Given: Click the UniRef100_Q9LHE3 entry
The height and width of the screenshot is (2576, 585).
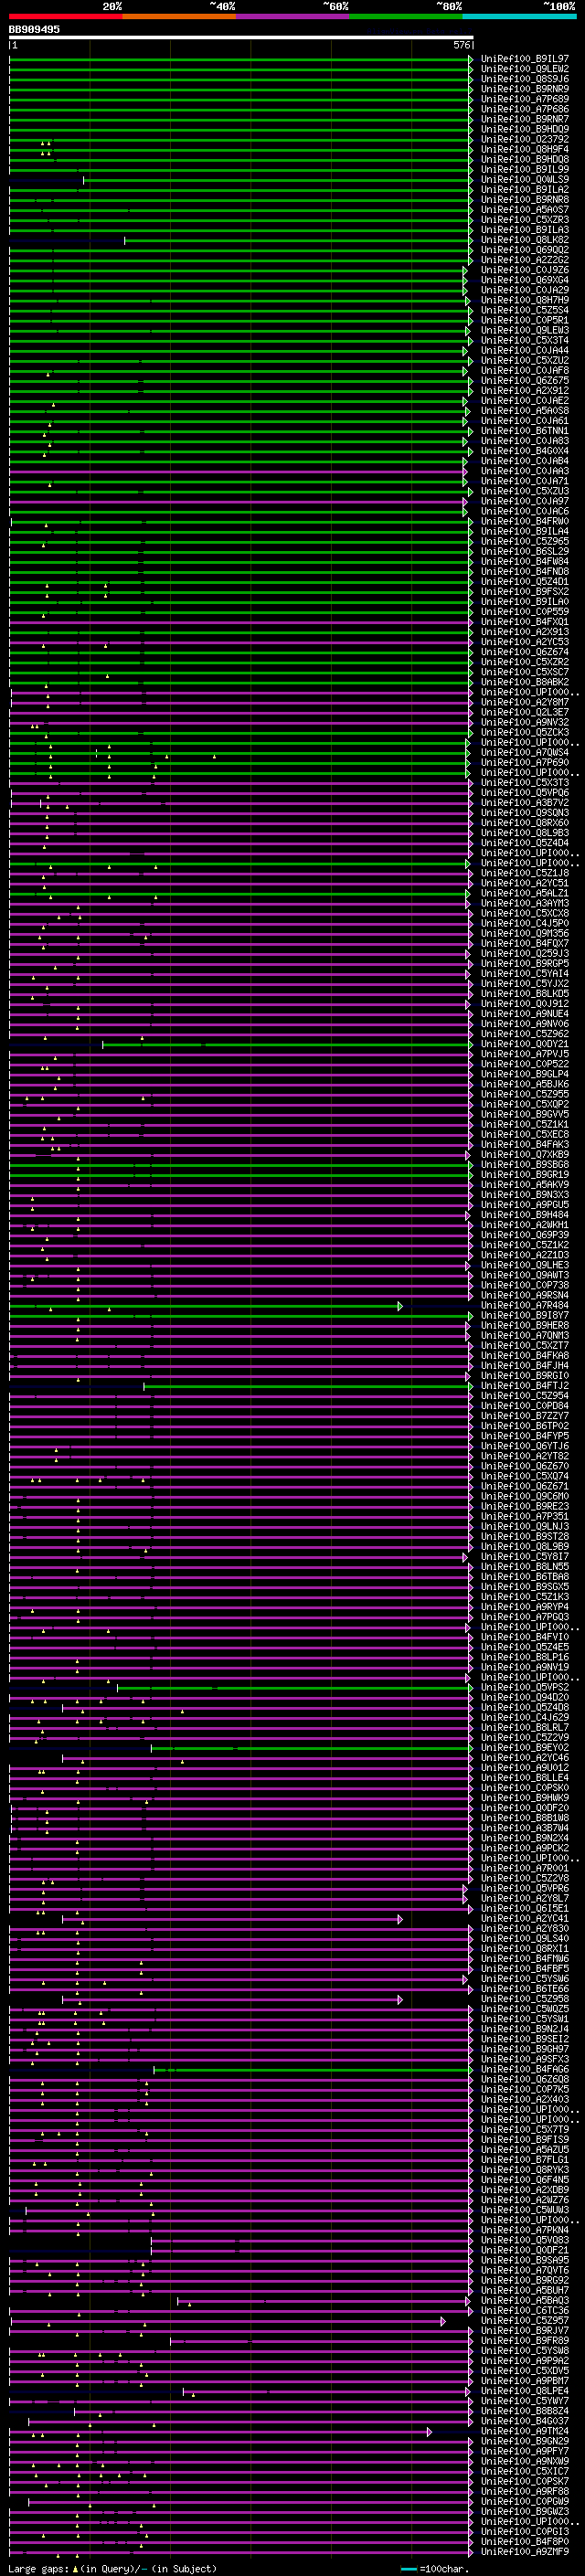Looking at the screenshot, I should point(525,1265).
